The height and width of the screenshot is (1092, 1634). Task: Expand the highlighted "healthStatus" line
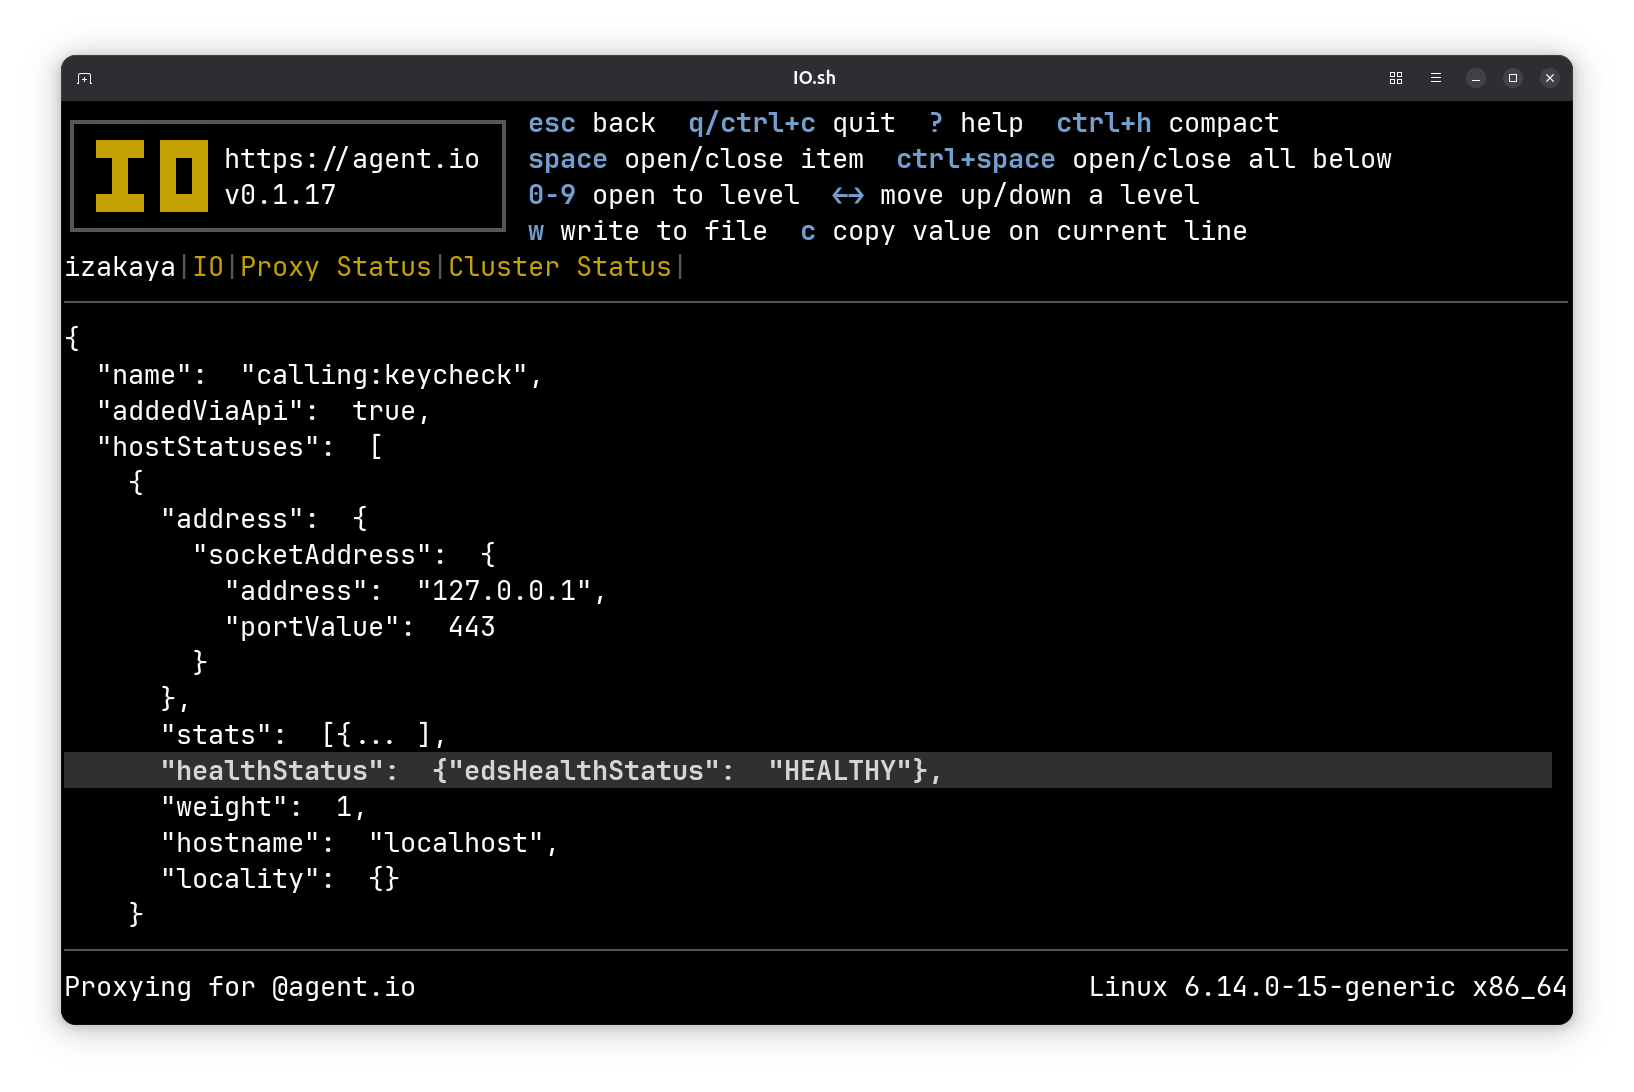coord(808,770)
